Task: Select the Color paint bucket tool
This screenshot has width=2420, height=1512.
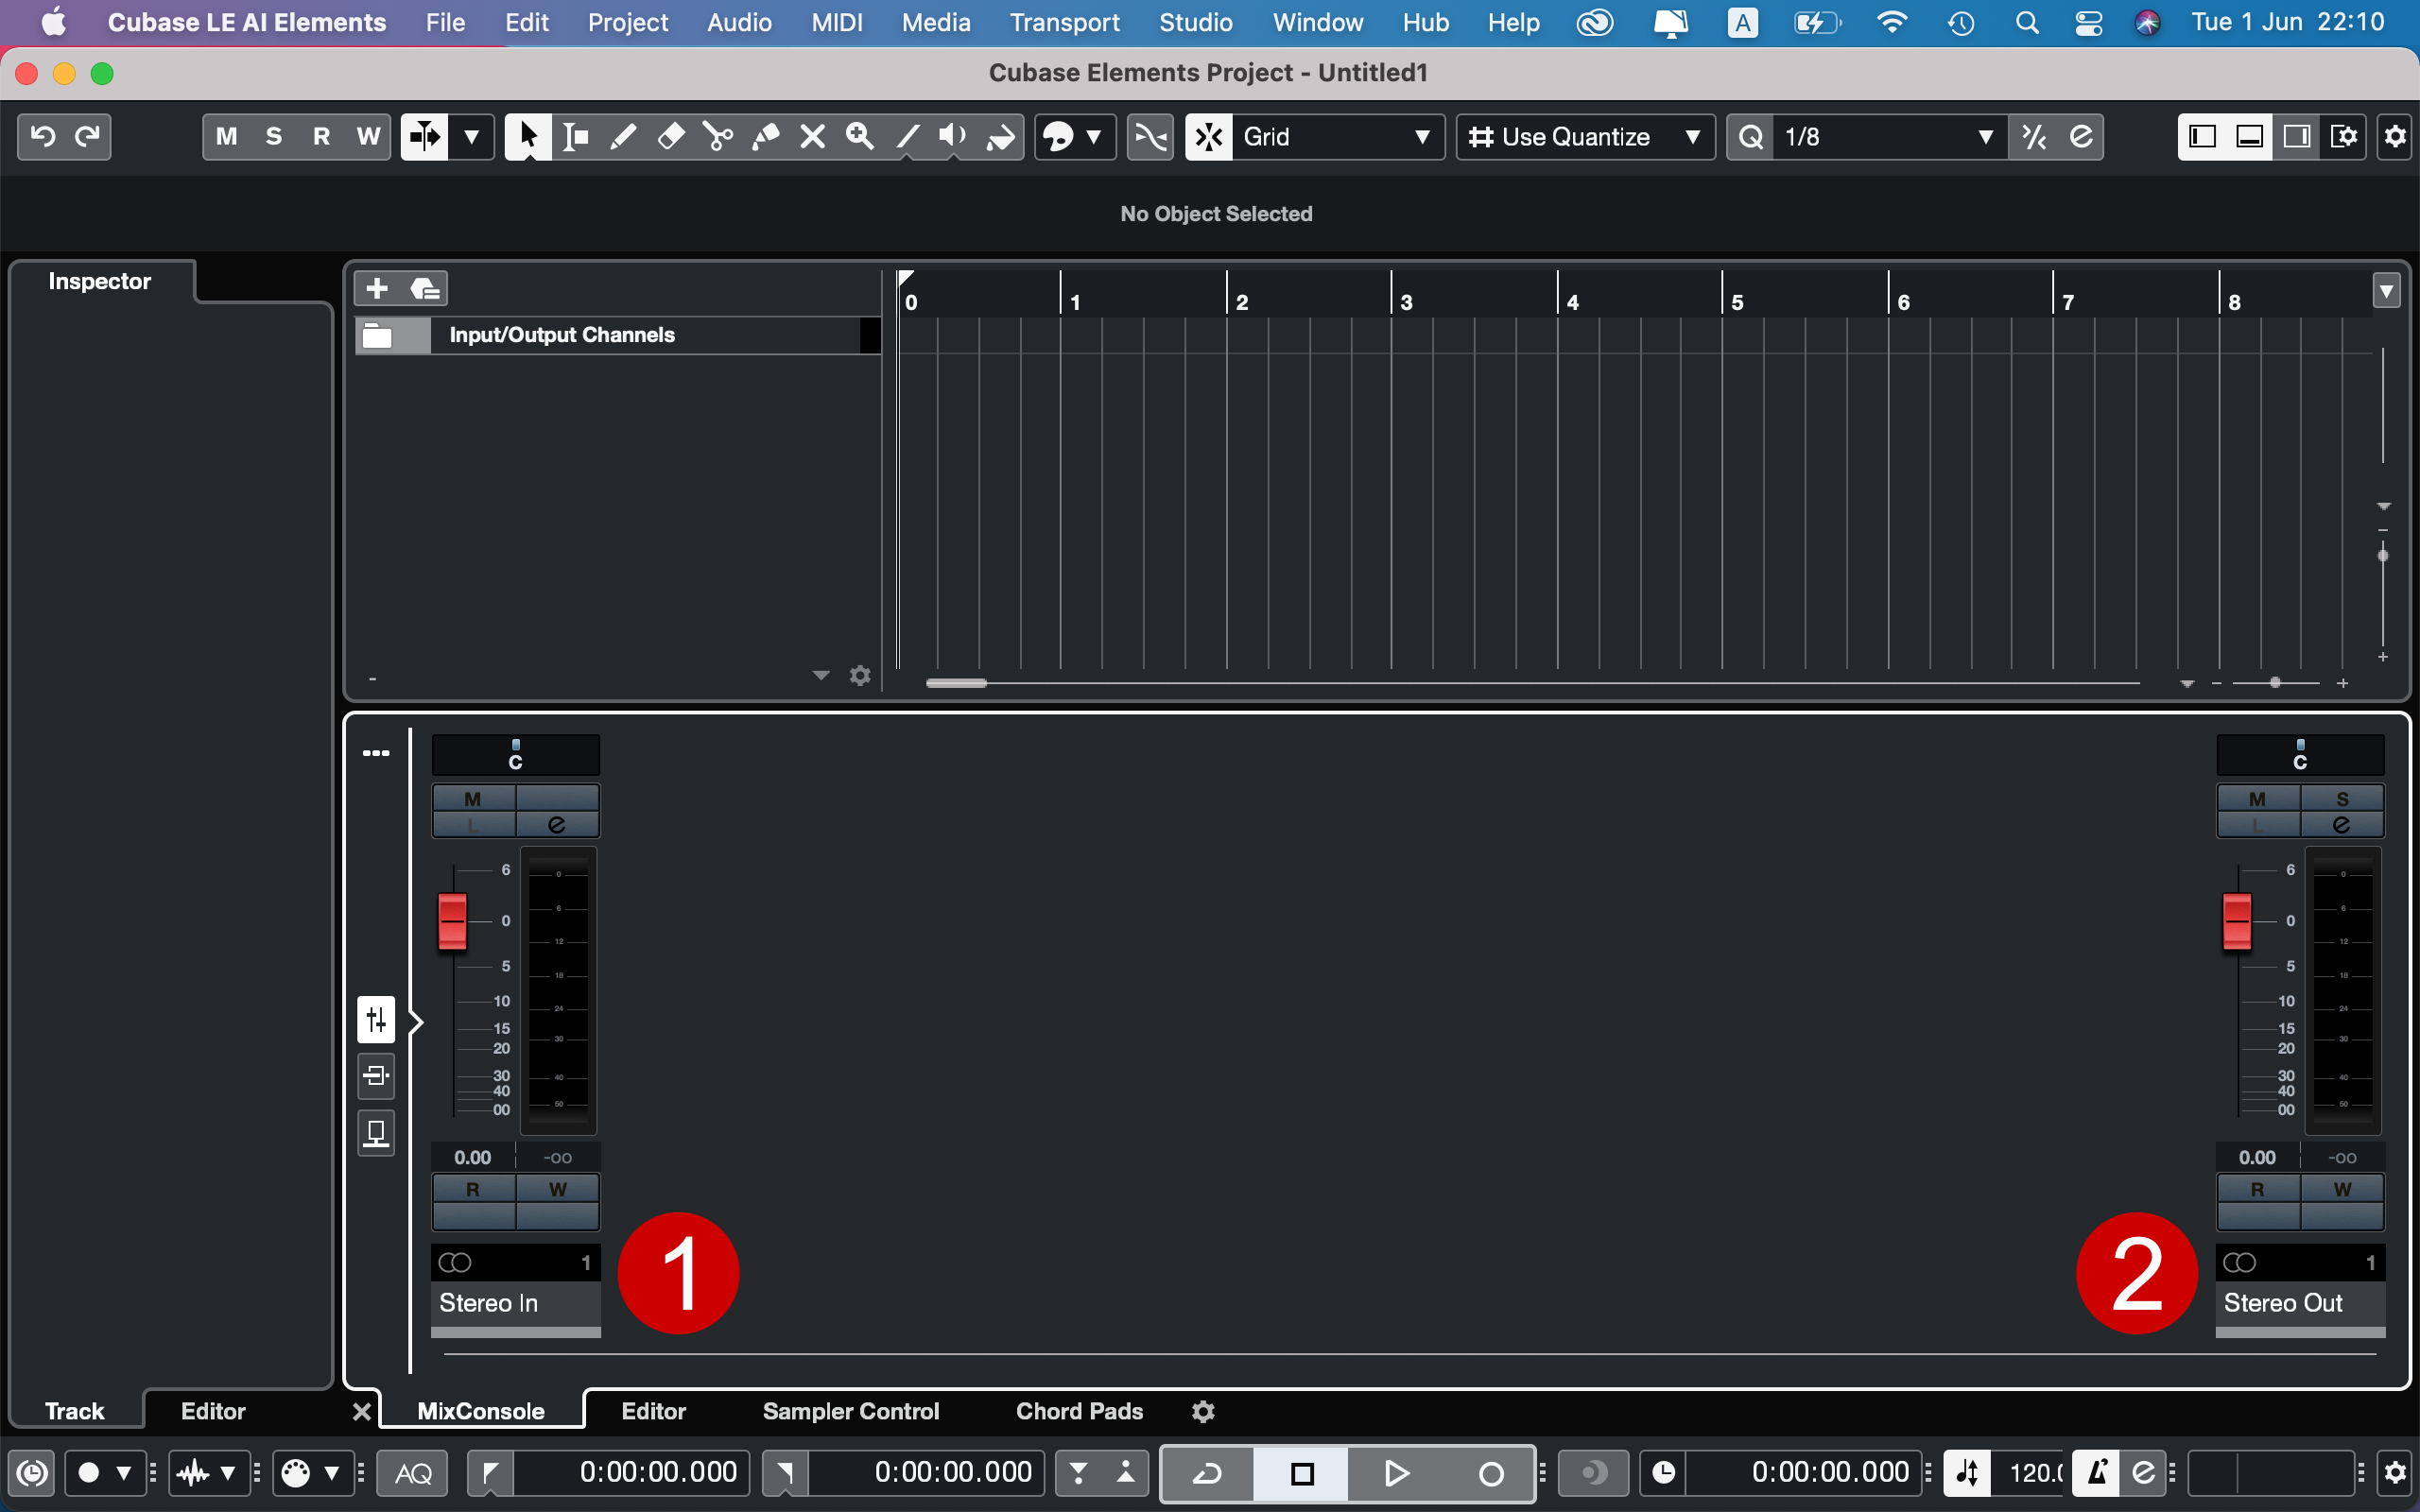Action: click(1001, 136)
